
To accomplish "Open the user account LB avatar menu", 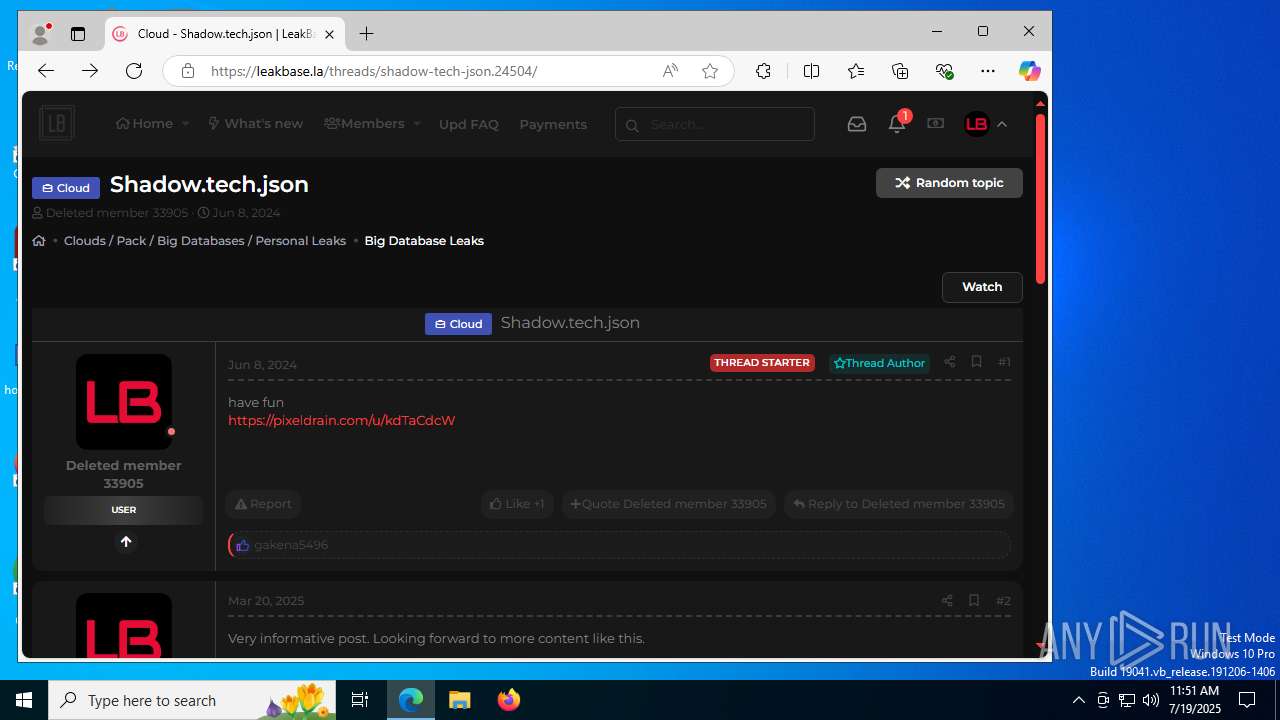I will click(985, 124).
